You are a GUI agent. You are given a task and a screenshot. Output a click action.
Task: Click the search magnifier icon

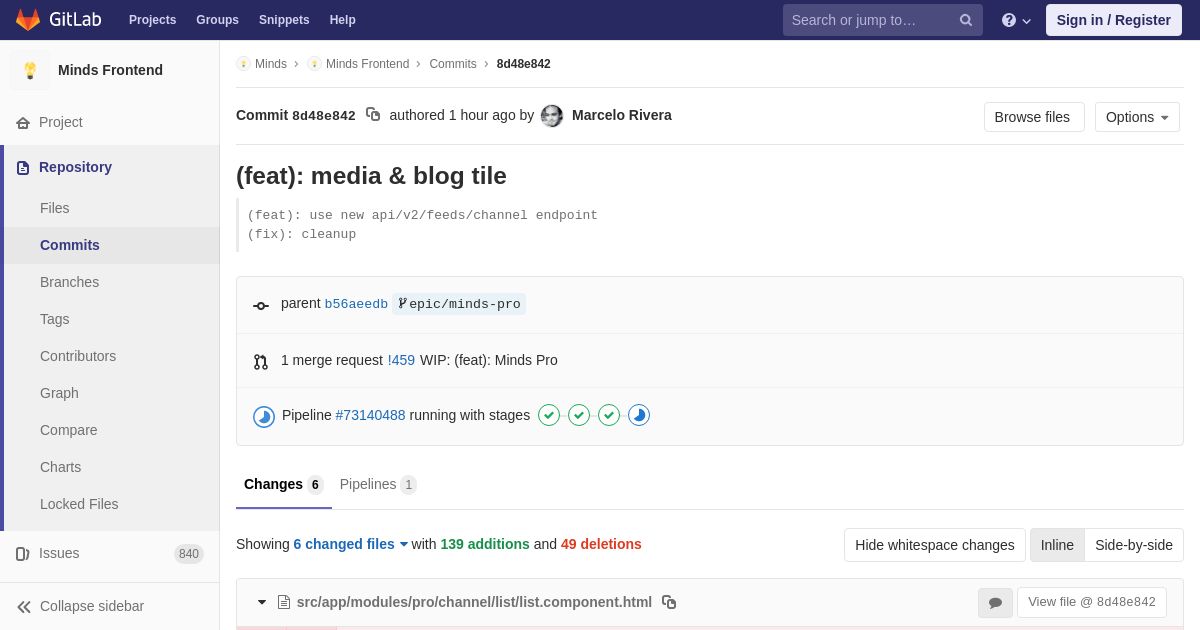(x=966, y=20)
